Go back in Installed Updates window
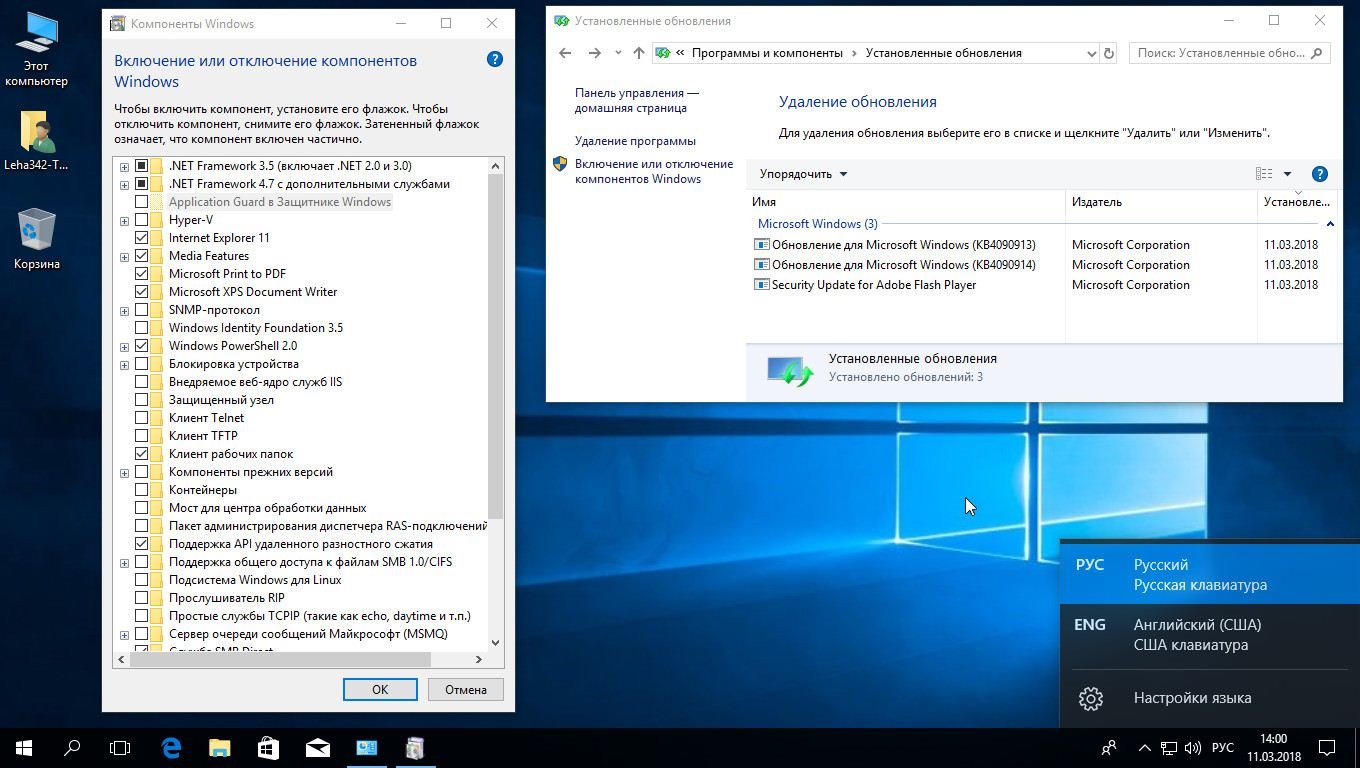The height and width of the screenshot is (768, 1360). coord(565,53)
